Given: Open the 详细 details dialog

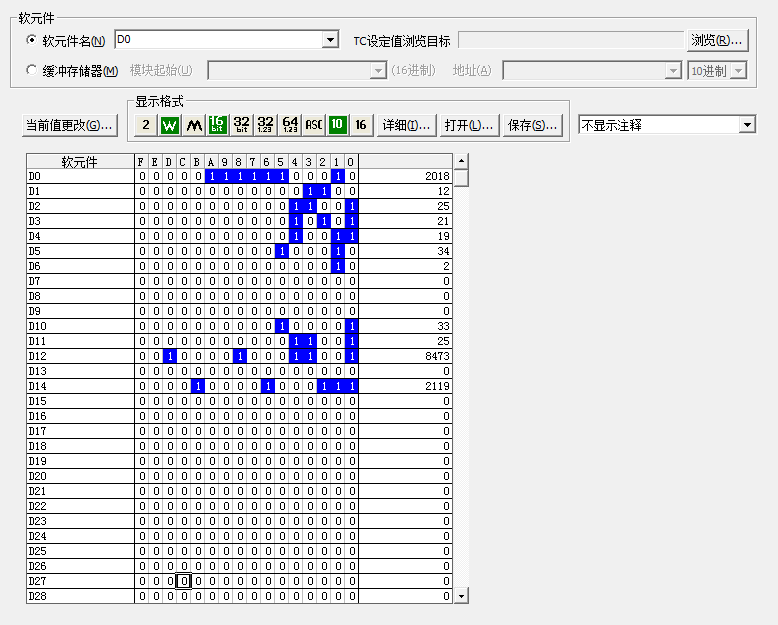Looking at the screenshot, I should [x=406, y=125].
